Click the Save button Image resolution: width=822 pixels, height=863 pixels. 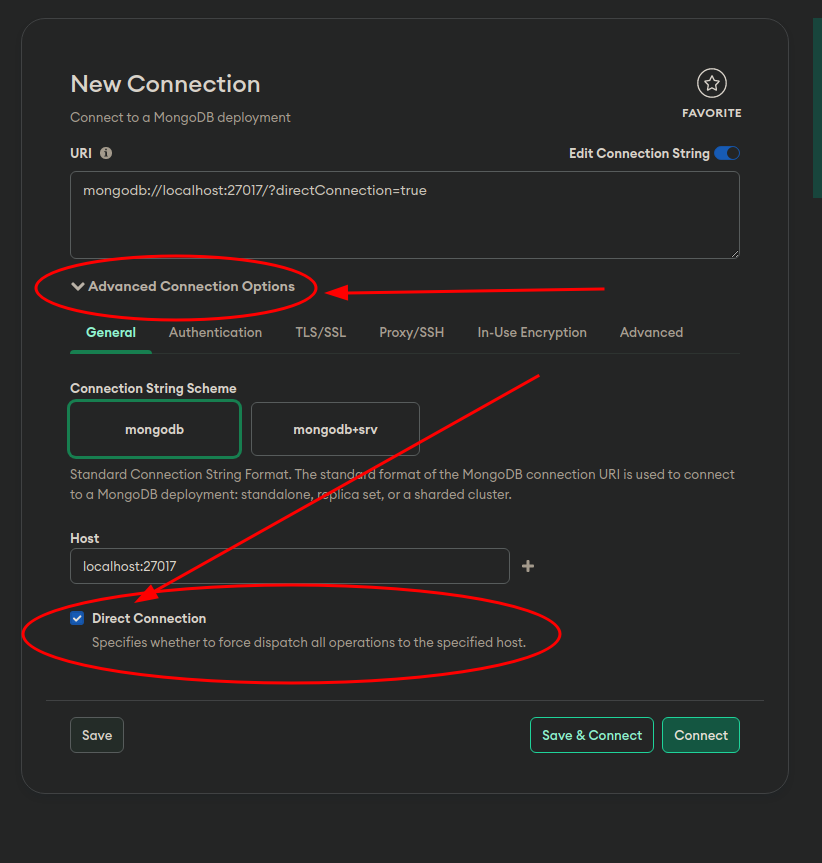point(97,735)
